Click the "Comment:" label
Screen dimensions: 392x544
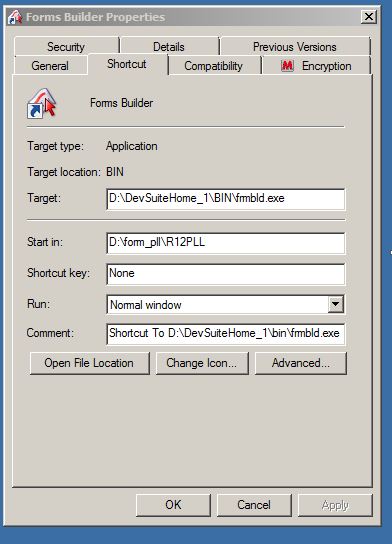(x=50, y=333)
